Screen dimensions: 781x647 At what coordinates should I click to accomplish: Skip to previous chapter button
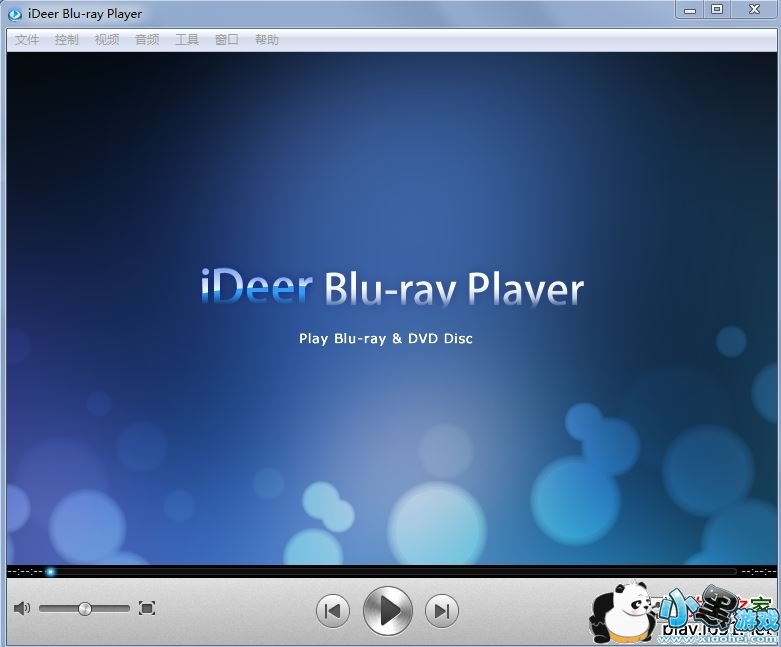[333, 611]
